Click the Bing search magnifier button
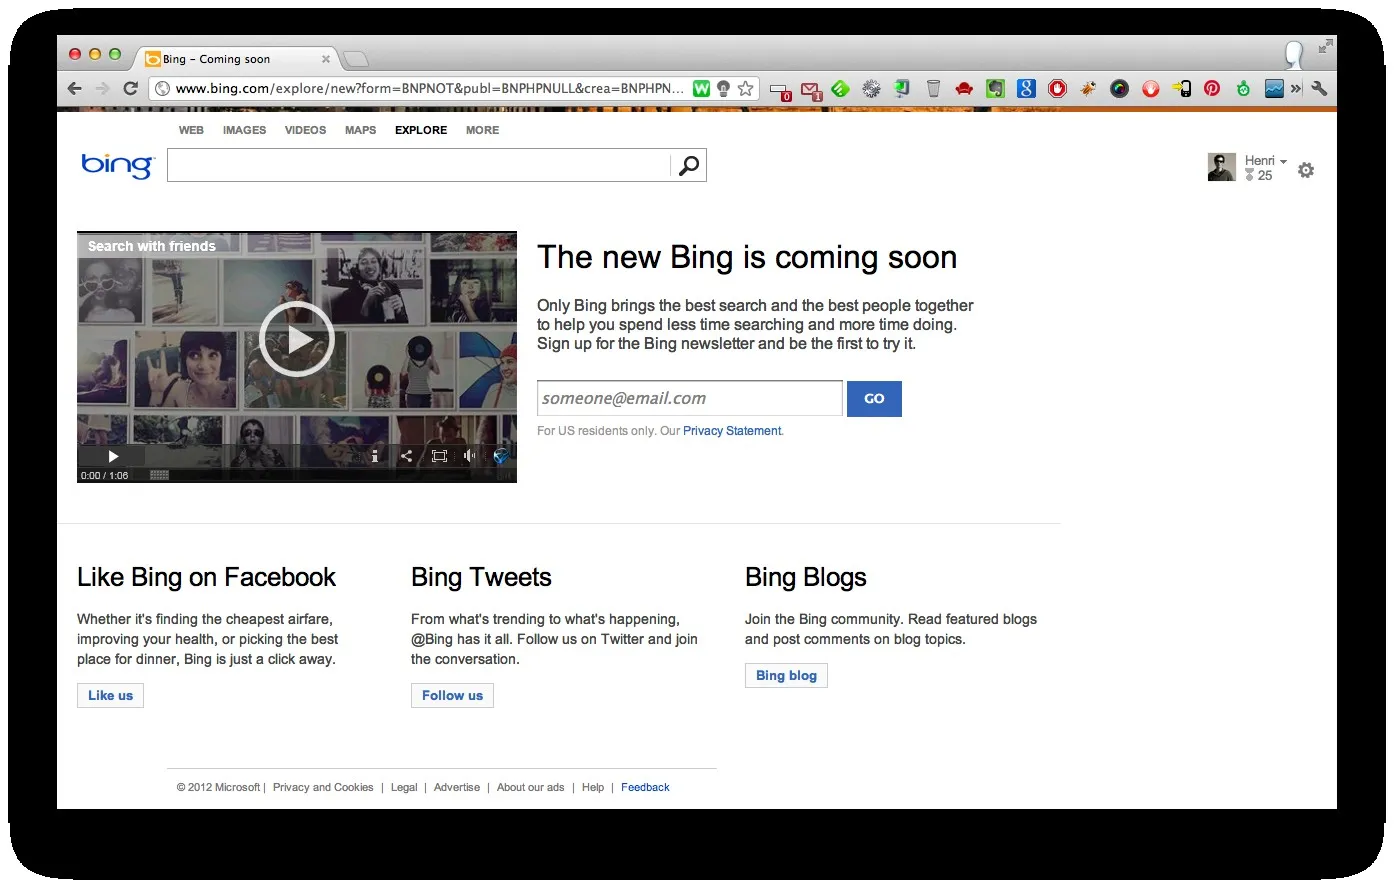Screen dimensions: 1394x888 (x=689, y=166)
